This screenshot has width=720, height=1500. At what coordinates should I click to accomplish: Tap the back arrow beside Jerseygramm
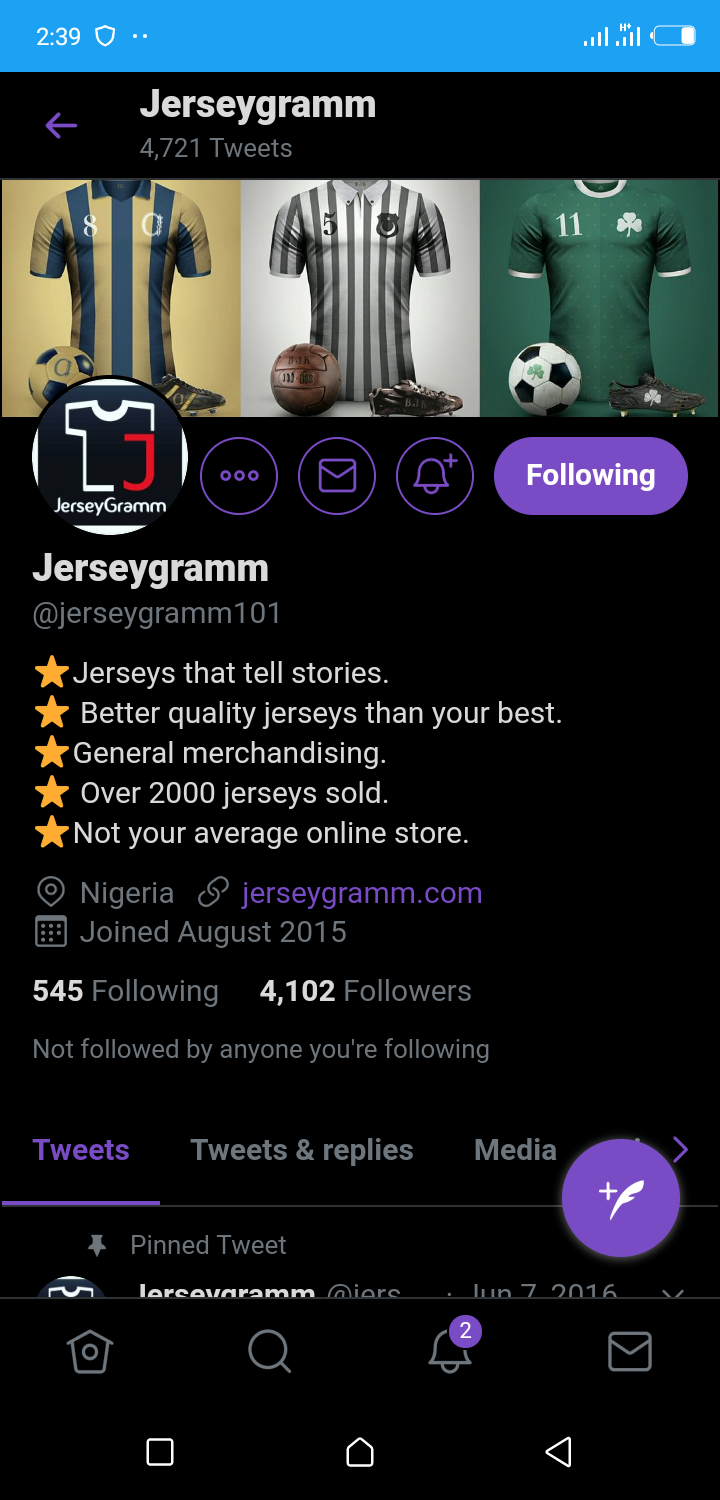click(x=61, y=126)
